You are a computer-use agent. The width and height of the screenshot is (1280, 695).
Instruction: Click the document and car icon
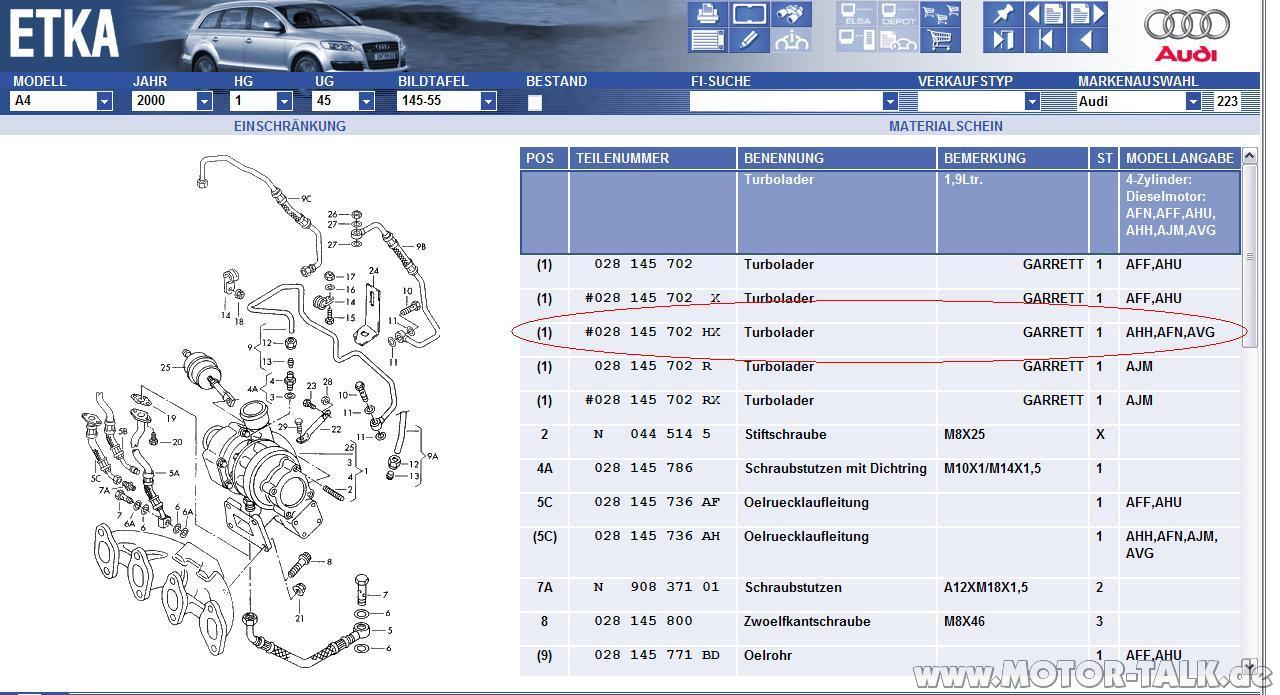897,41
